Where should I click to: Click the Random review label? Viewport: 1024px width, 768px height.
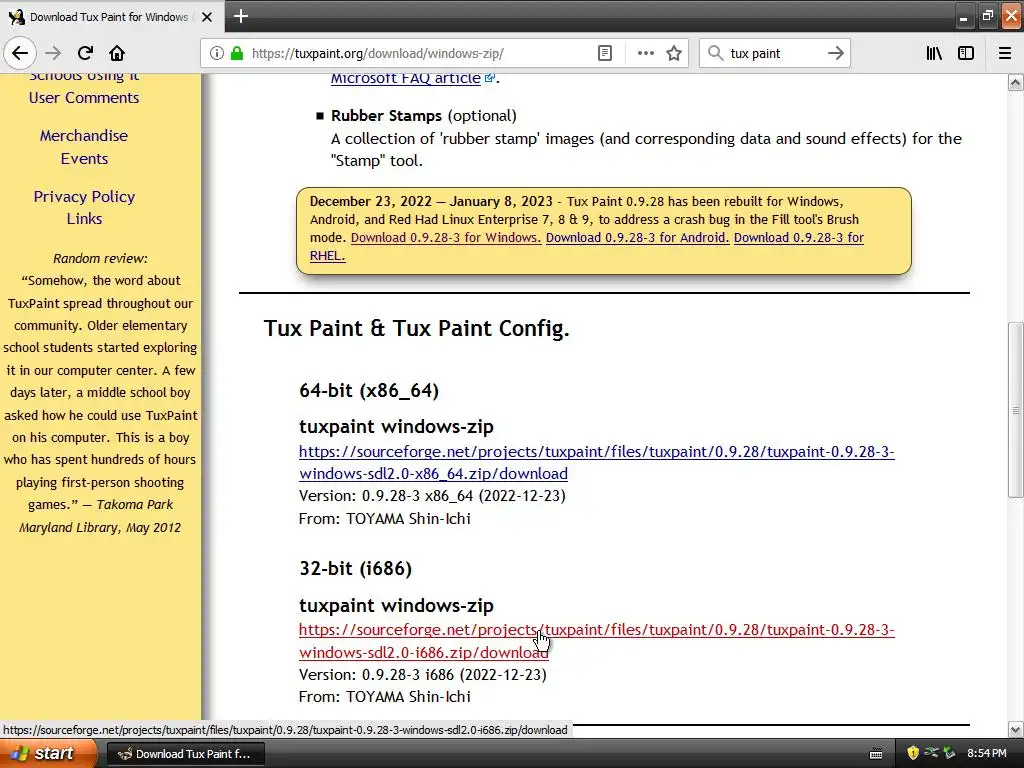(x=100, y=259)
